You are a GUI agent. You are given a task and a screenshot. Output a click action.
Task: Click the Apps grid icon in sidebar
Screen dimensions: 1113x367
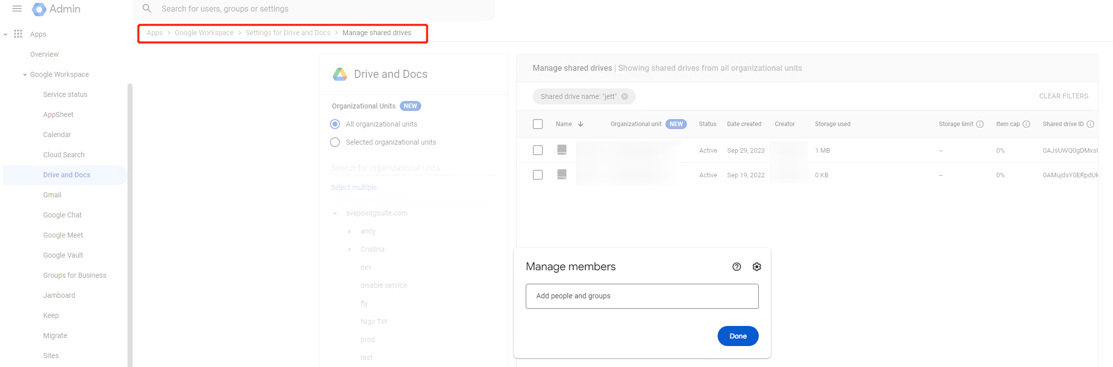(18, 34)
